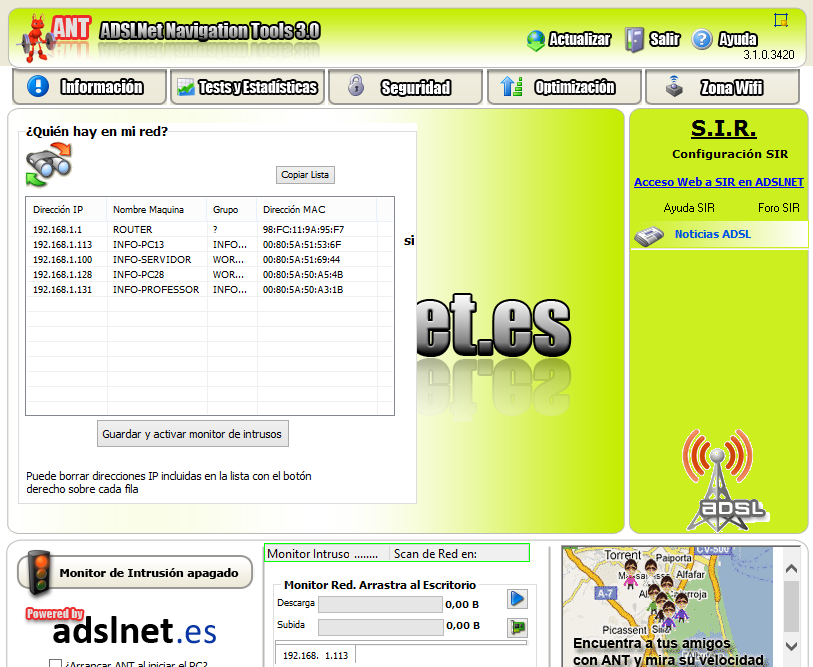813x667 pixels.
Task: Click the friends map advertisement thumbnail
Action: pos(667,606)
